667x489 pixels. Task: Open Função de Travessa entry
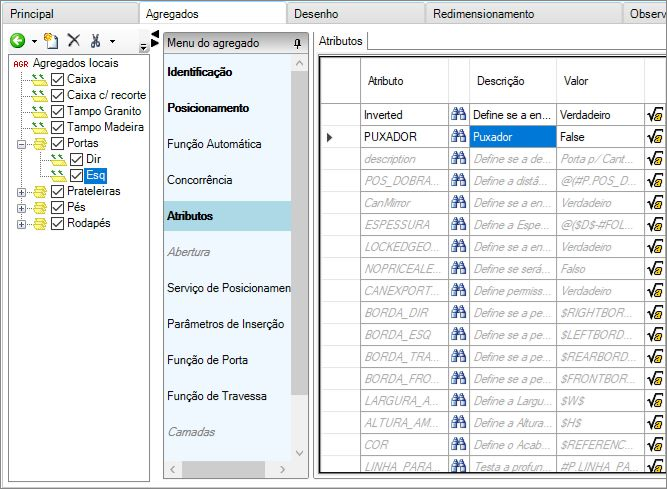point(217,396)
